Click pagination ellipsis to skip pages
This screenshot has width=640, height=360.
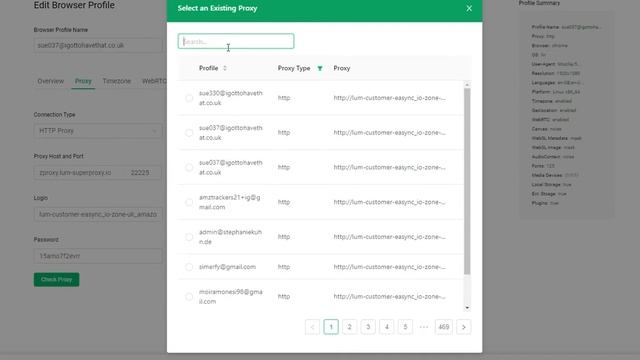424,327
